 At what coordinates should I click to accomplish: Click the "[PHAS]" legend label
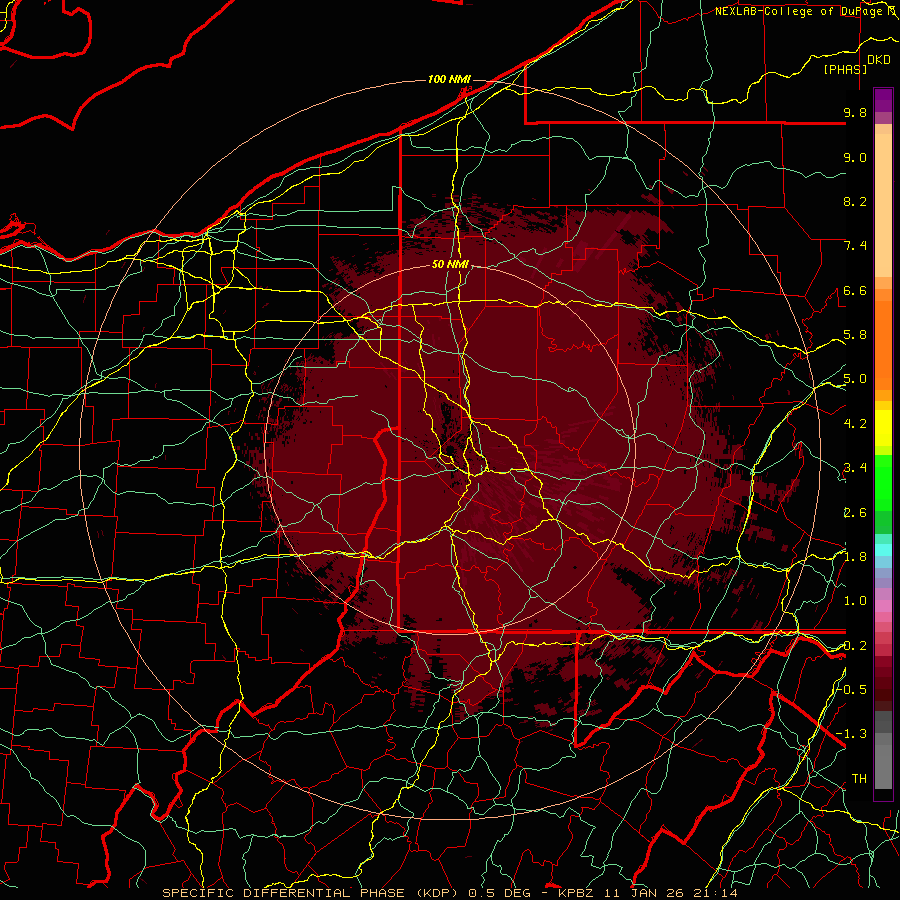(845, 69)
